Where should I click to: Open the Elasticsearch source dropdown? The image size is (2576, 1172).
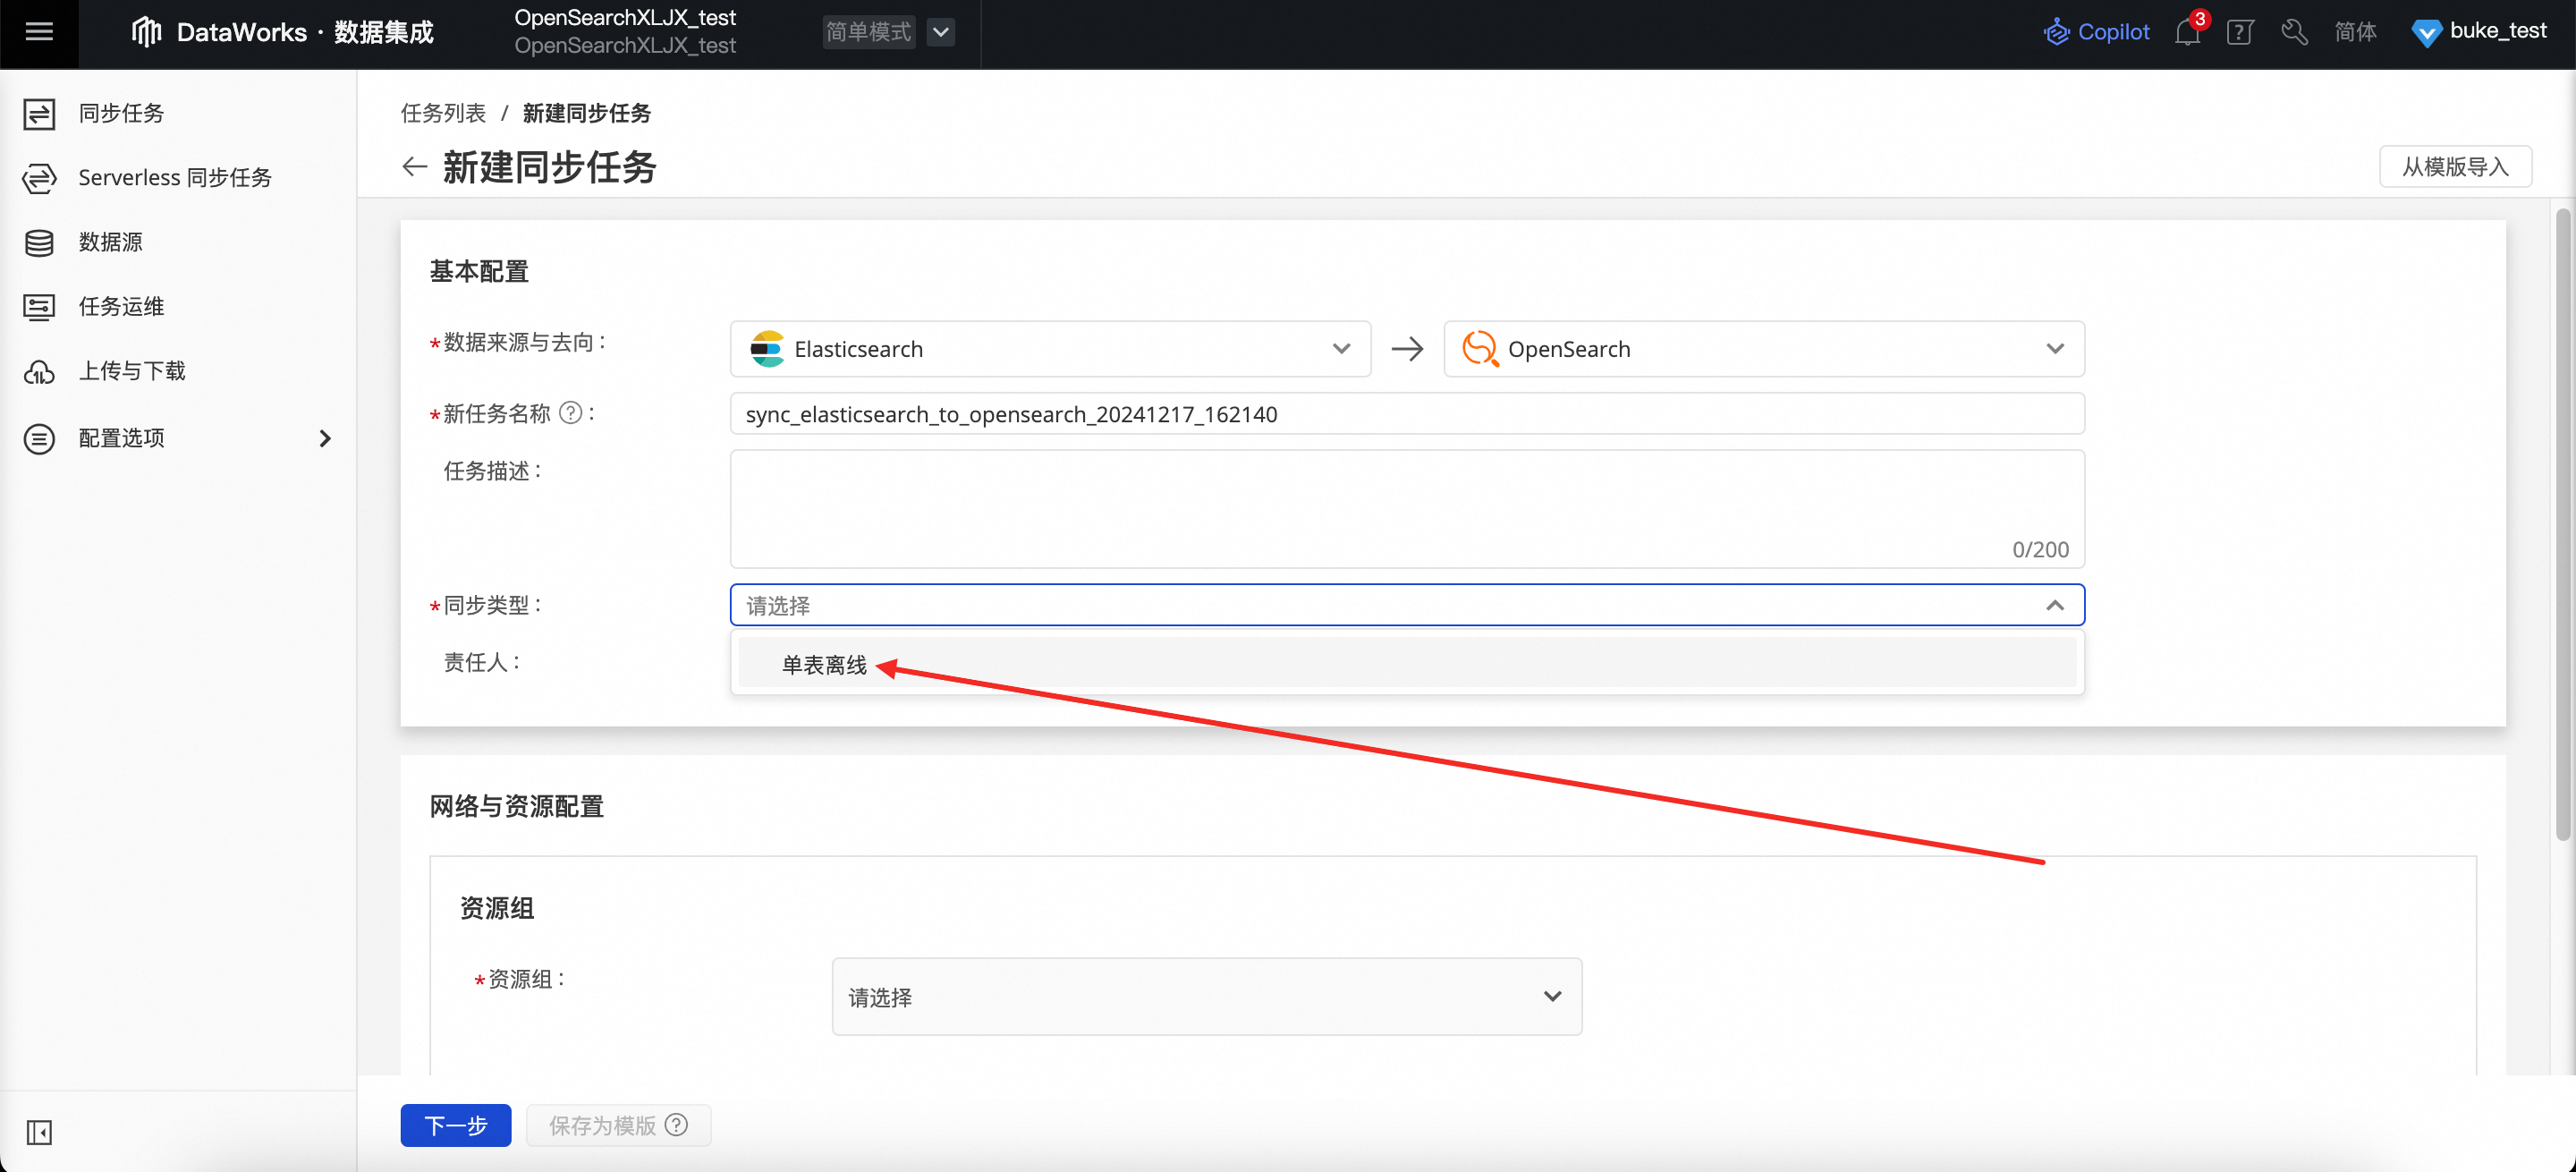coord(1050,349)
